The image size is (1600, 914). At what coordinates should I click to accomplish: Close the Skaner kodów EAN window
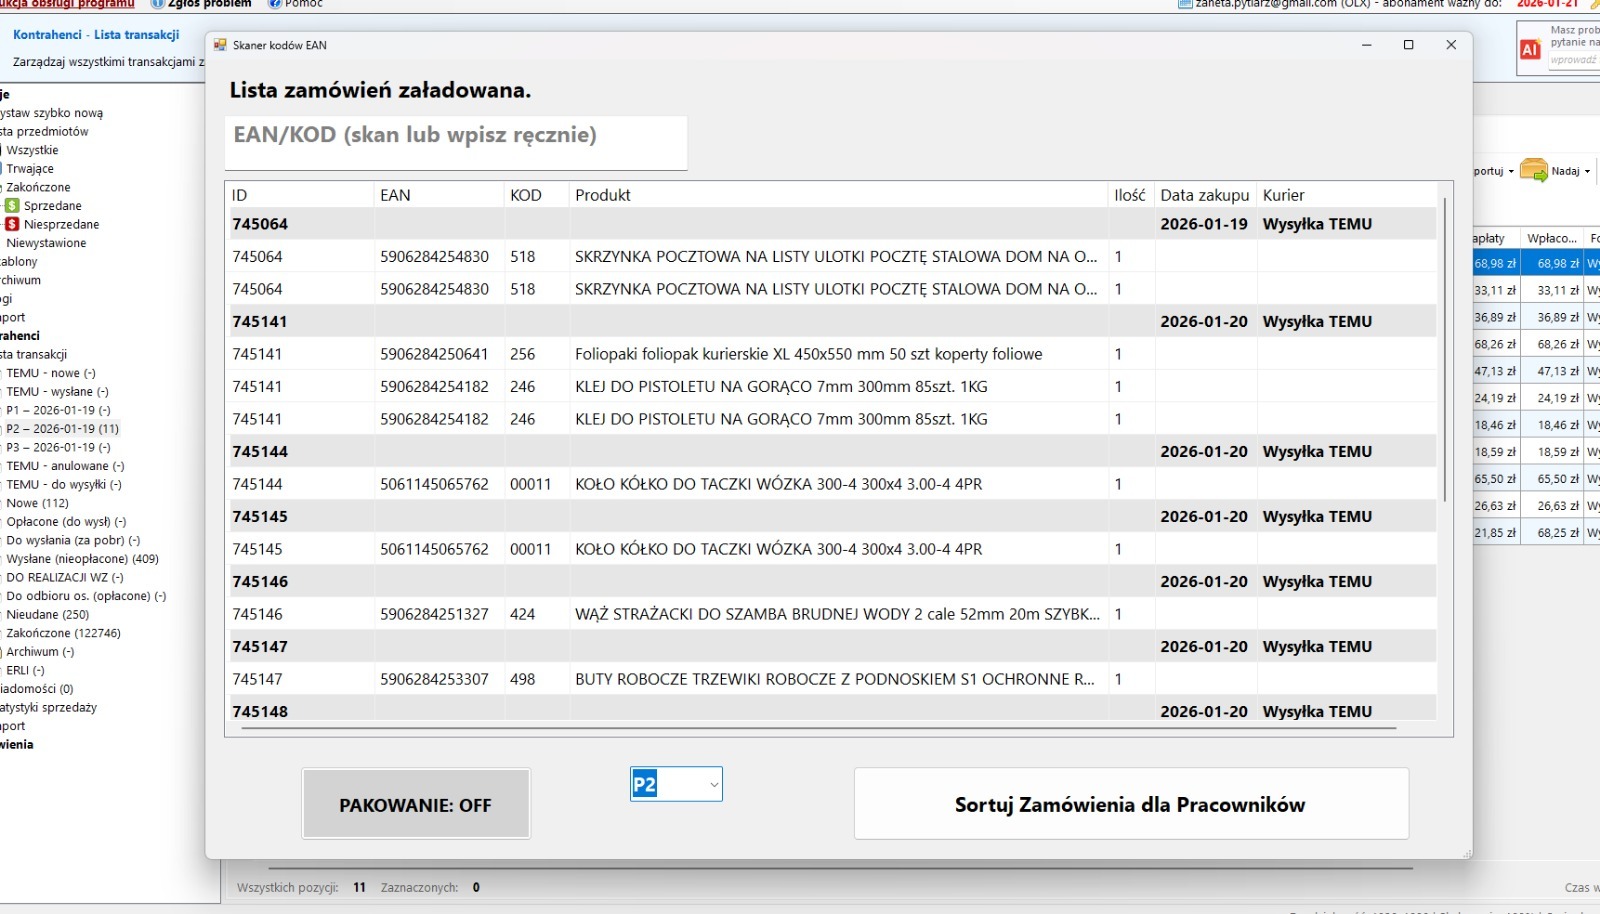tap(1451, 45)
